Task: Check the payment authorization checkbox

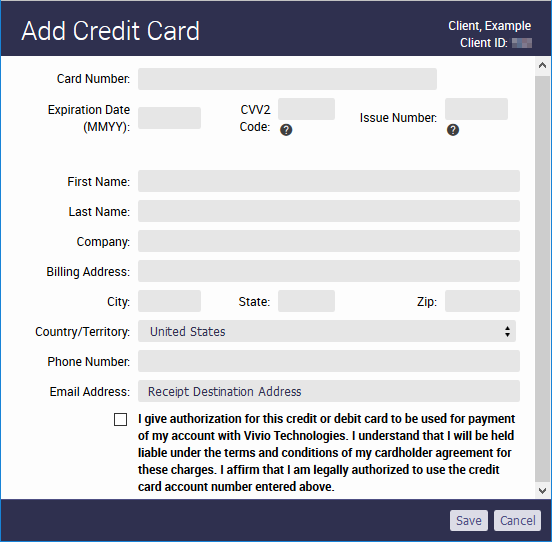Action: 120,419
